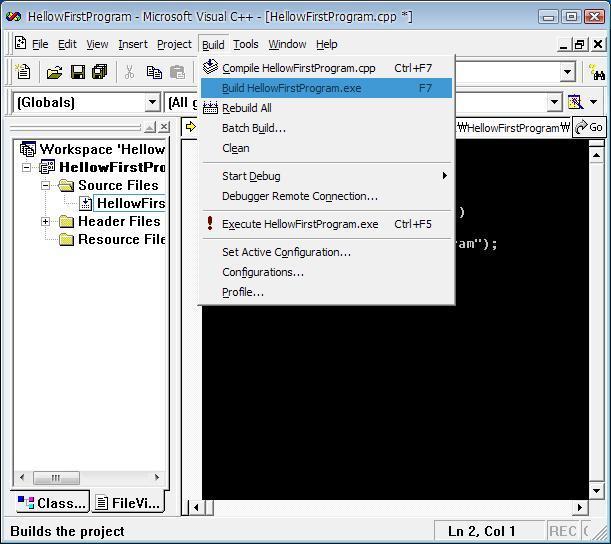Click the Workspace 'Hellow tree row
This screenshot has width=611, height=544.
tap(93, 149)
